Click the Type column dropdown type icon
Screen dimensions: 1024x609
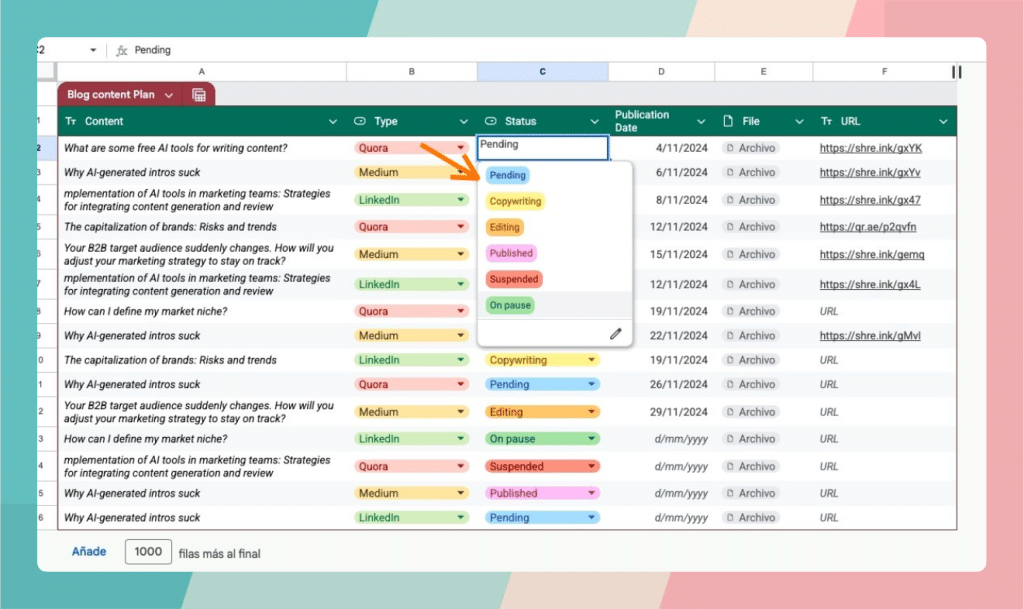pos(360,122)
